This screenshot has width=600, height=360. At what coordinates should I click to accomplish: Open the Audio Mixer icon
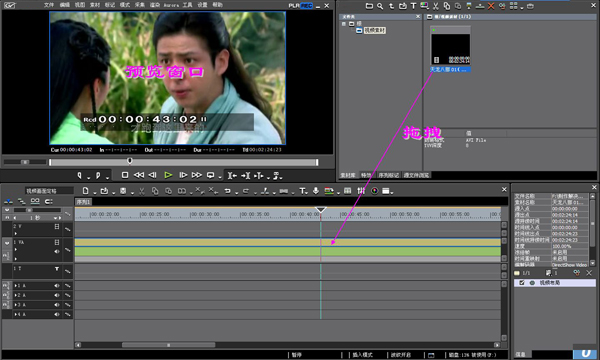click(361, 191)
